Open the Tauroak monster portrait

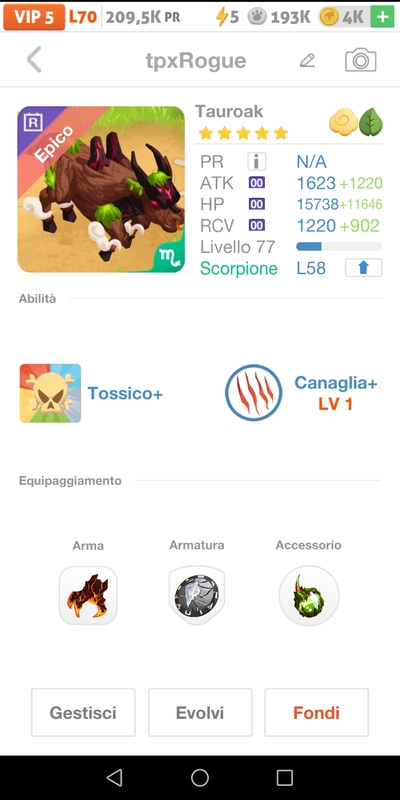(x=101, y=189)
